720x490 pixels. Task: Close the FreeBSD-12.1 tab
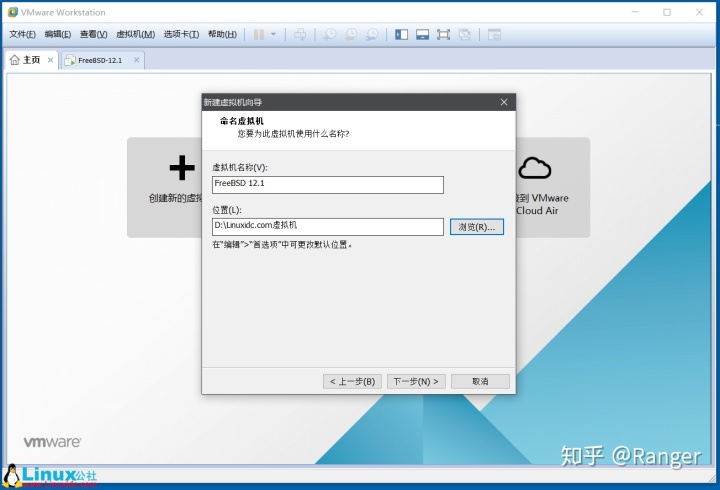136,60
